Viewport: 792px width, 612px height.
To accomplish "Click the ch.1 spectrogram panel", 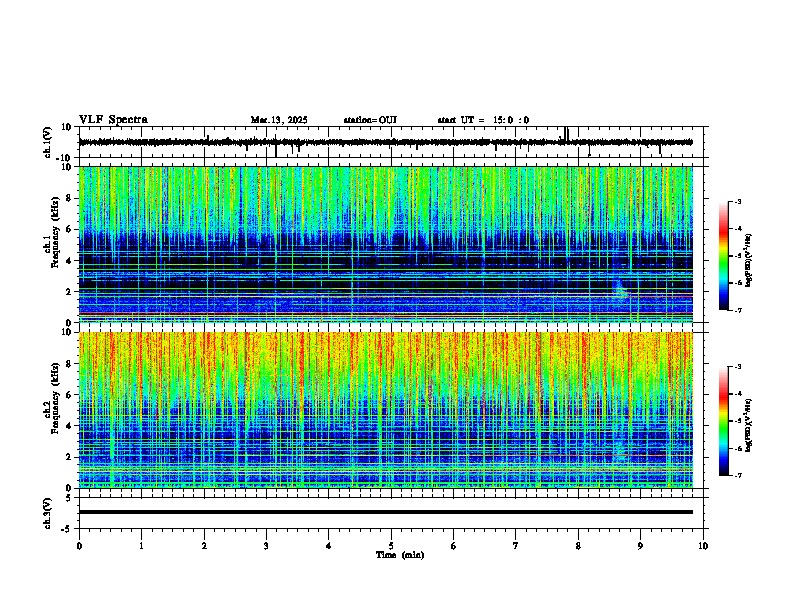I will pos(386,244).
